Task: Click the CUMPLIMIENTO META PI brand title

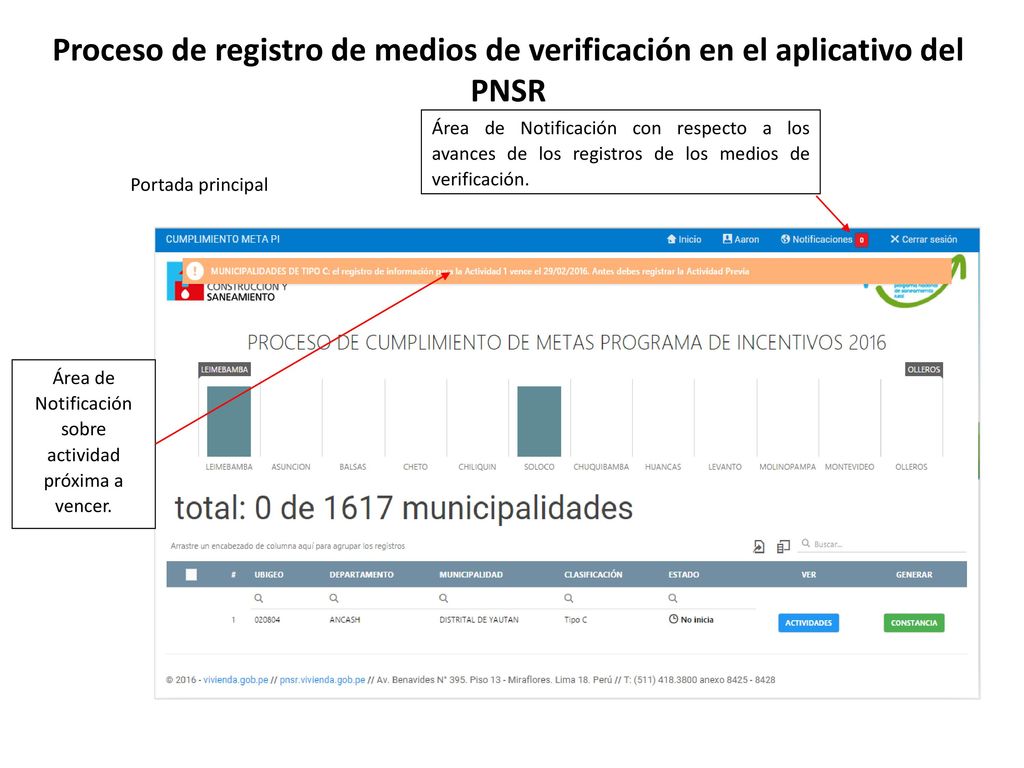Action: point(223,240)
